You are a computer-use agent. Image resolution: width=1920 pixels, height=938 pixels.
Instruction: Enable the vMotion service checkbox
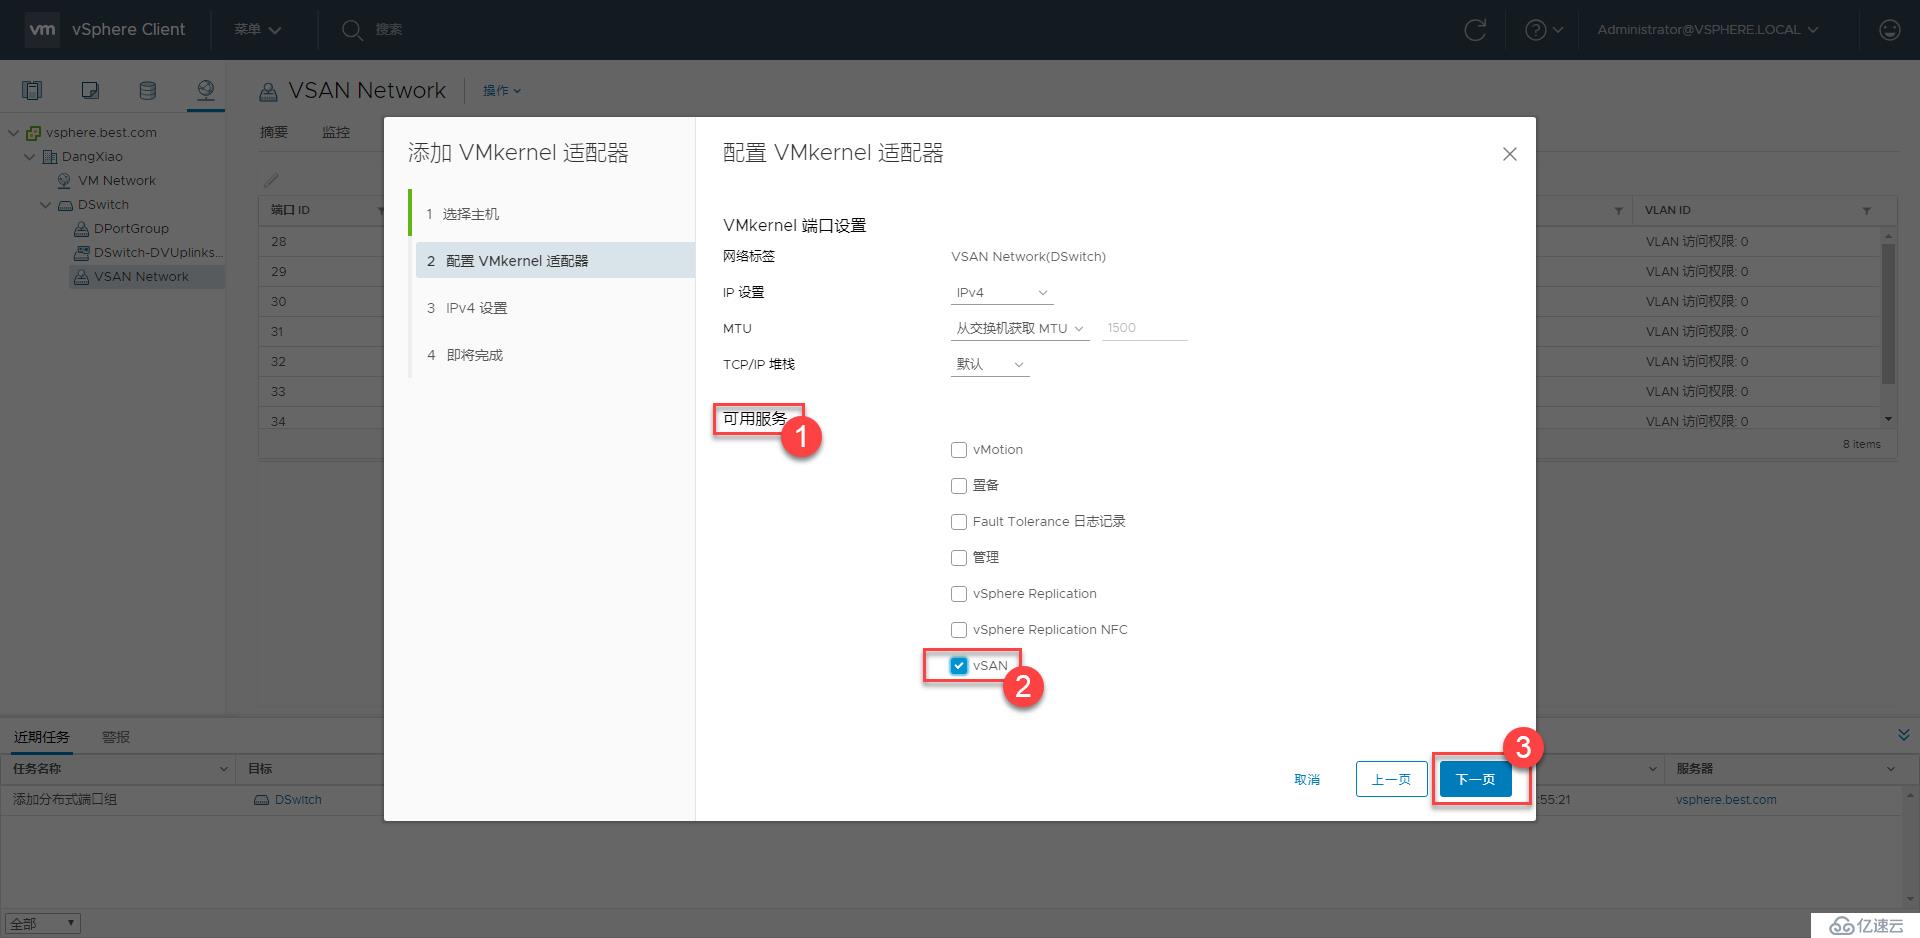pyautogui.click(x=959, y=450)
